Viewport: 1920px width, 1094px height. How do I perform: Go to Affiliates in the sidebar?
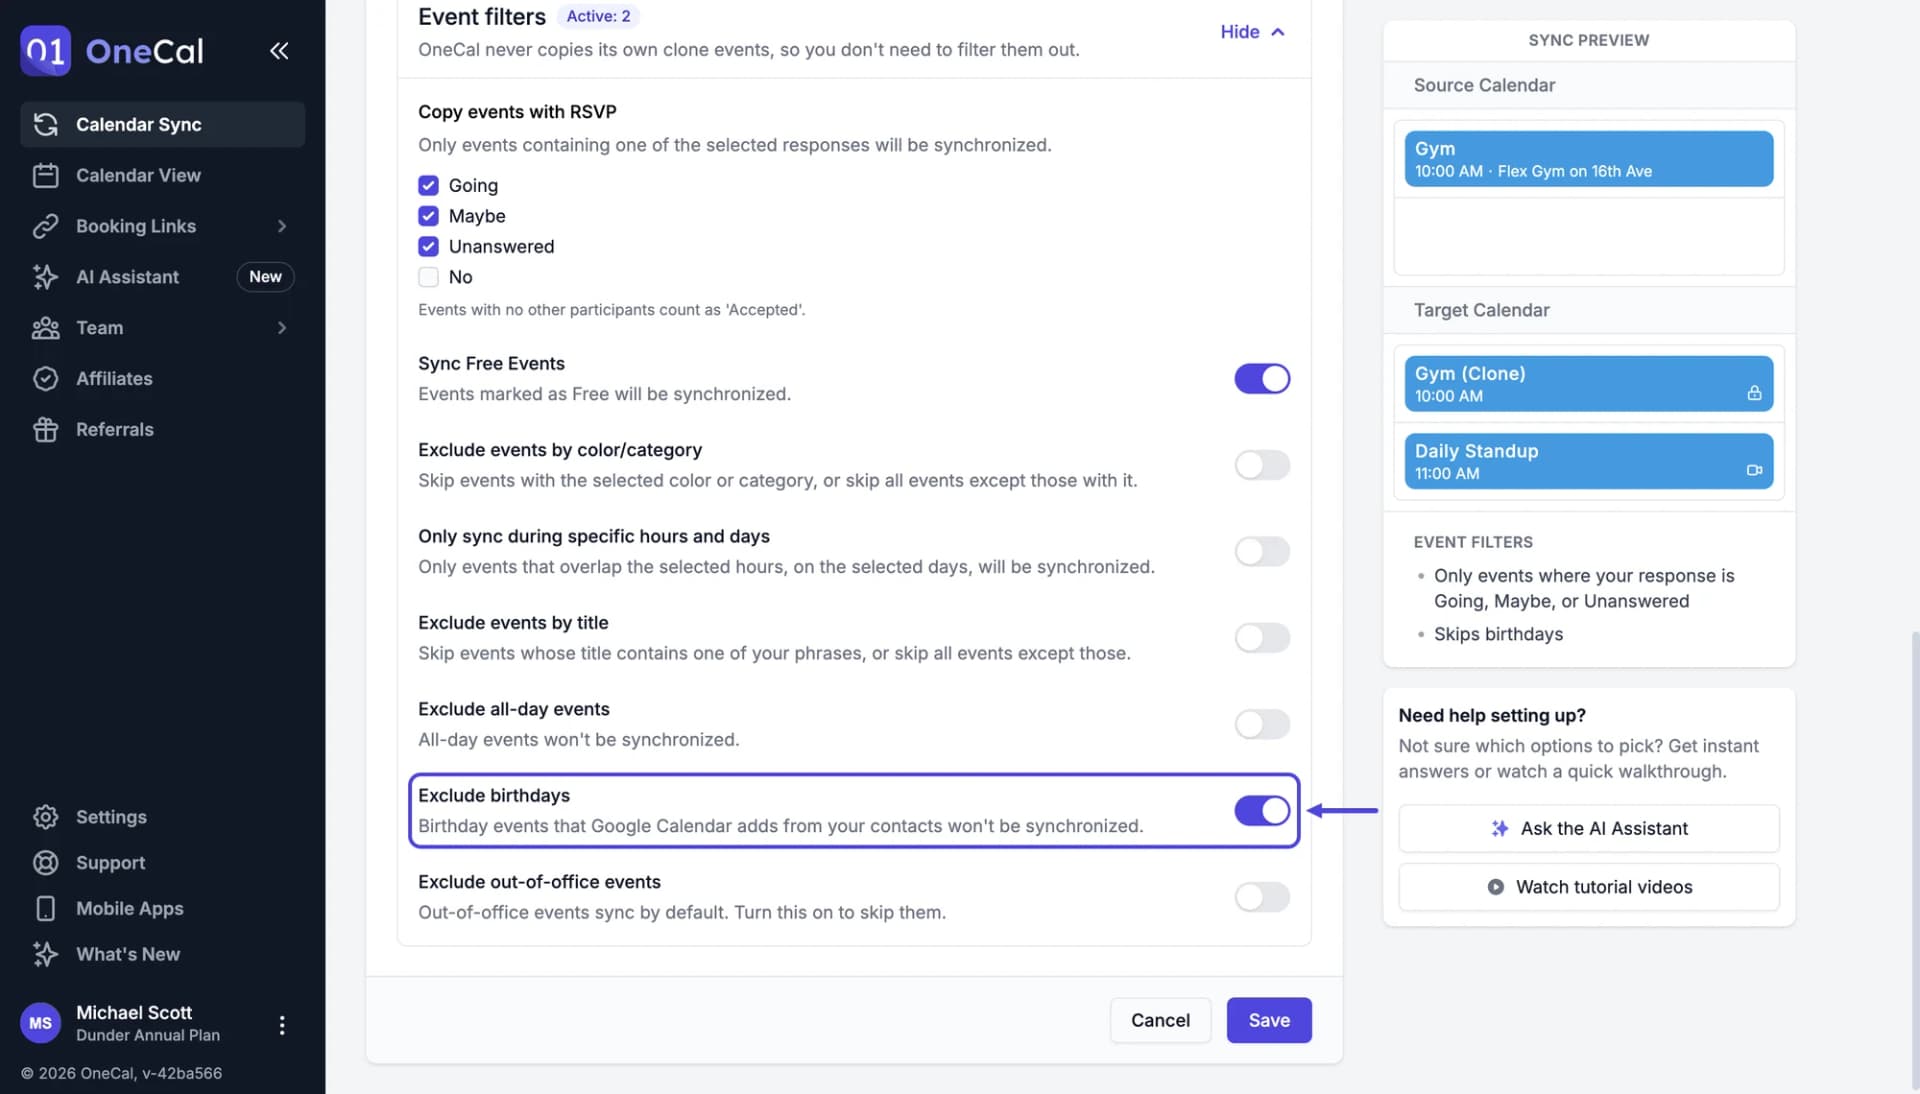click(162, 379)
